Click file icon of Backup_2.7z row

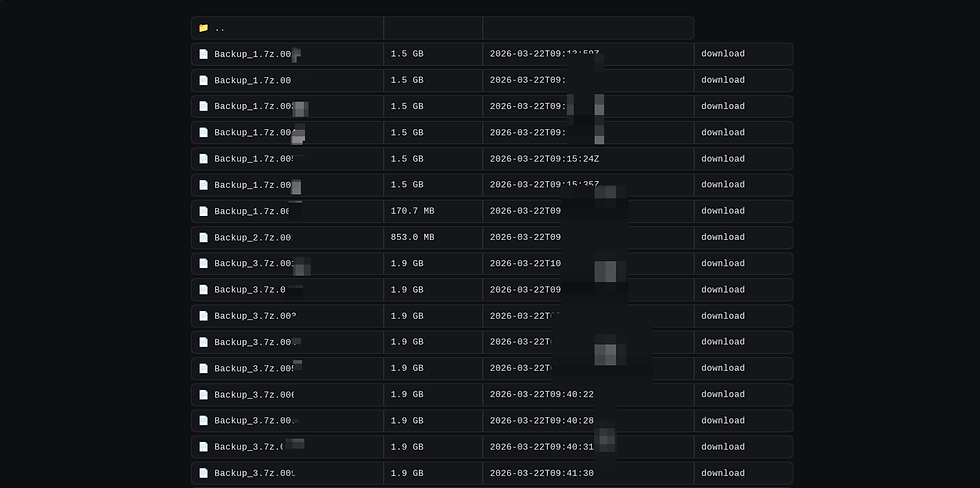pos(203,237)
